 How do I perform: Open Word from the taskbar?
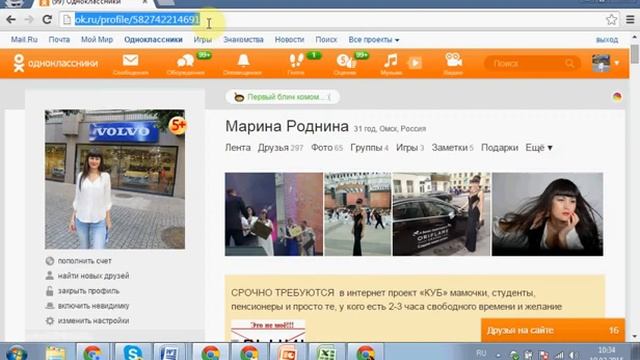(169, 352)
